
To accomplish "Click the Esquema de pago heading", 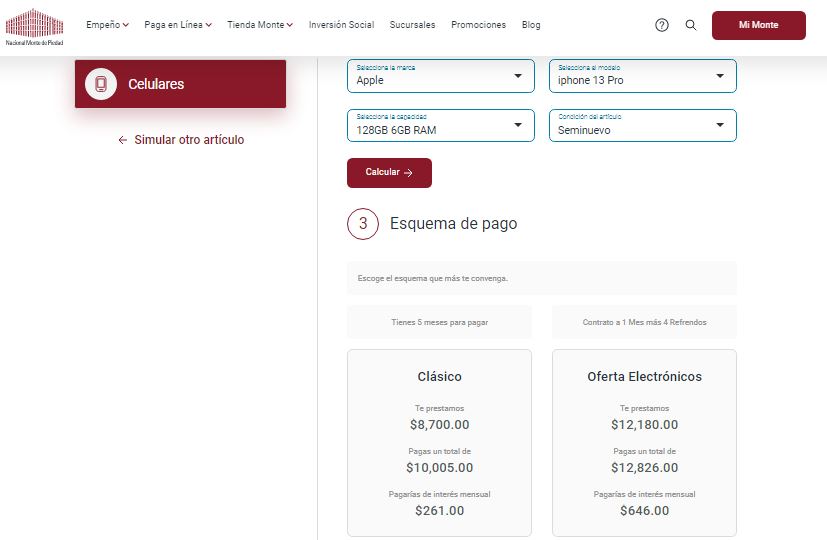I will [454, 224].
